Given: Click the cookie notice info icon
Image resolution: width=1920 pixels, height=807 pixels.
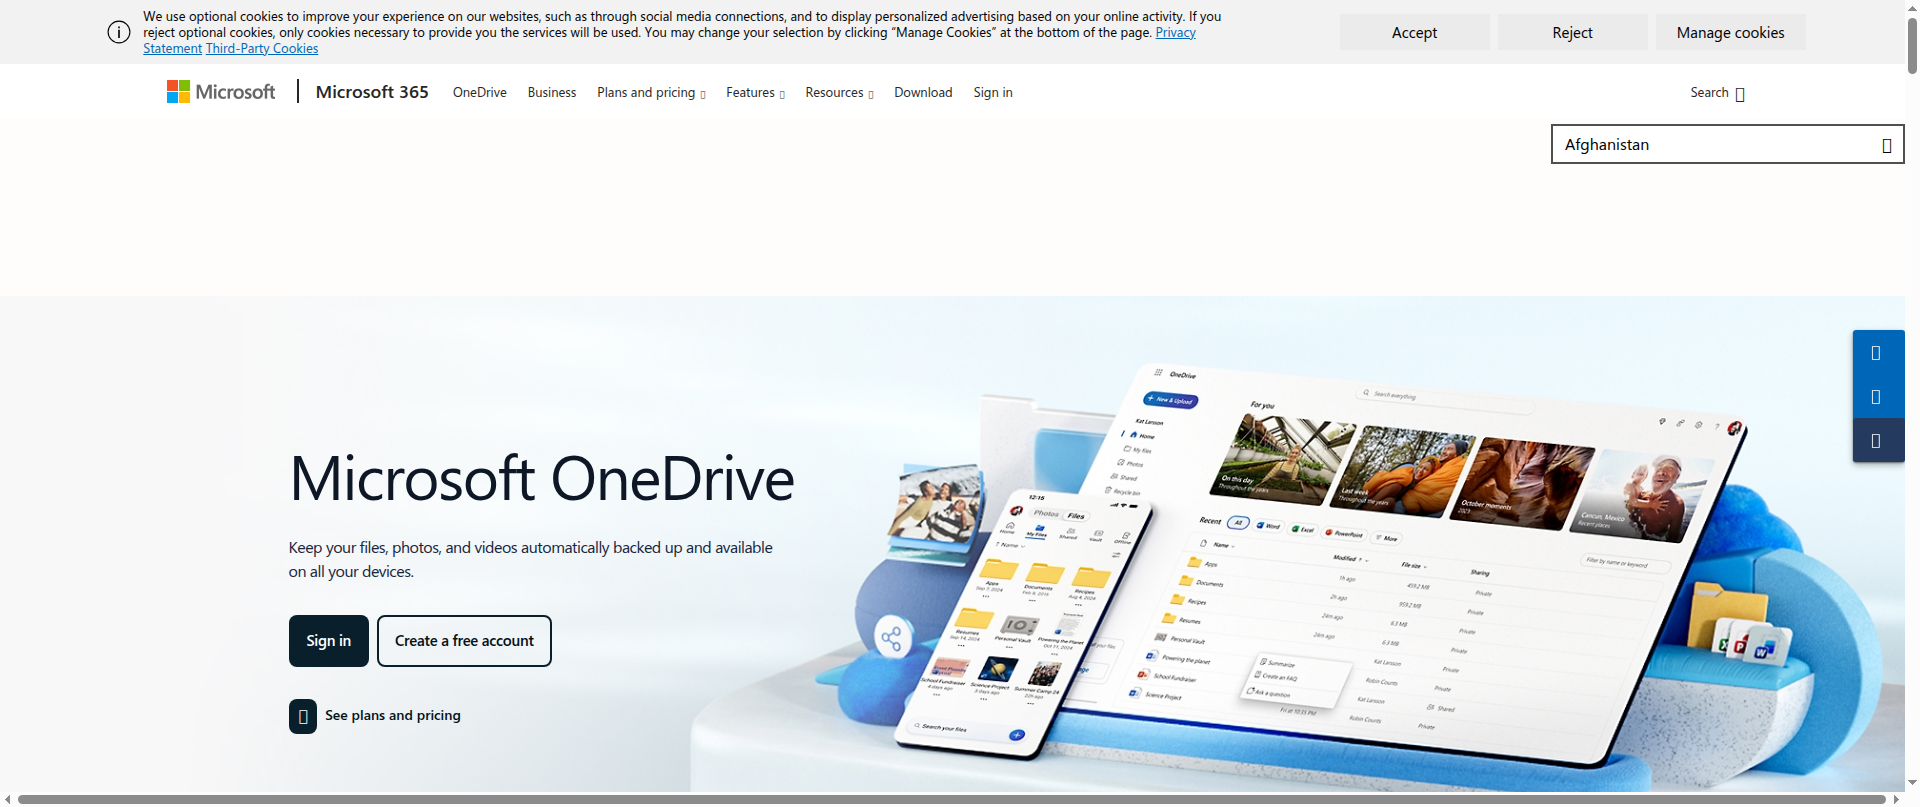Looking at the screenshot, I should coord(119,32).
